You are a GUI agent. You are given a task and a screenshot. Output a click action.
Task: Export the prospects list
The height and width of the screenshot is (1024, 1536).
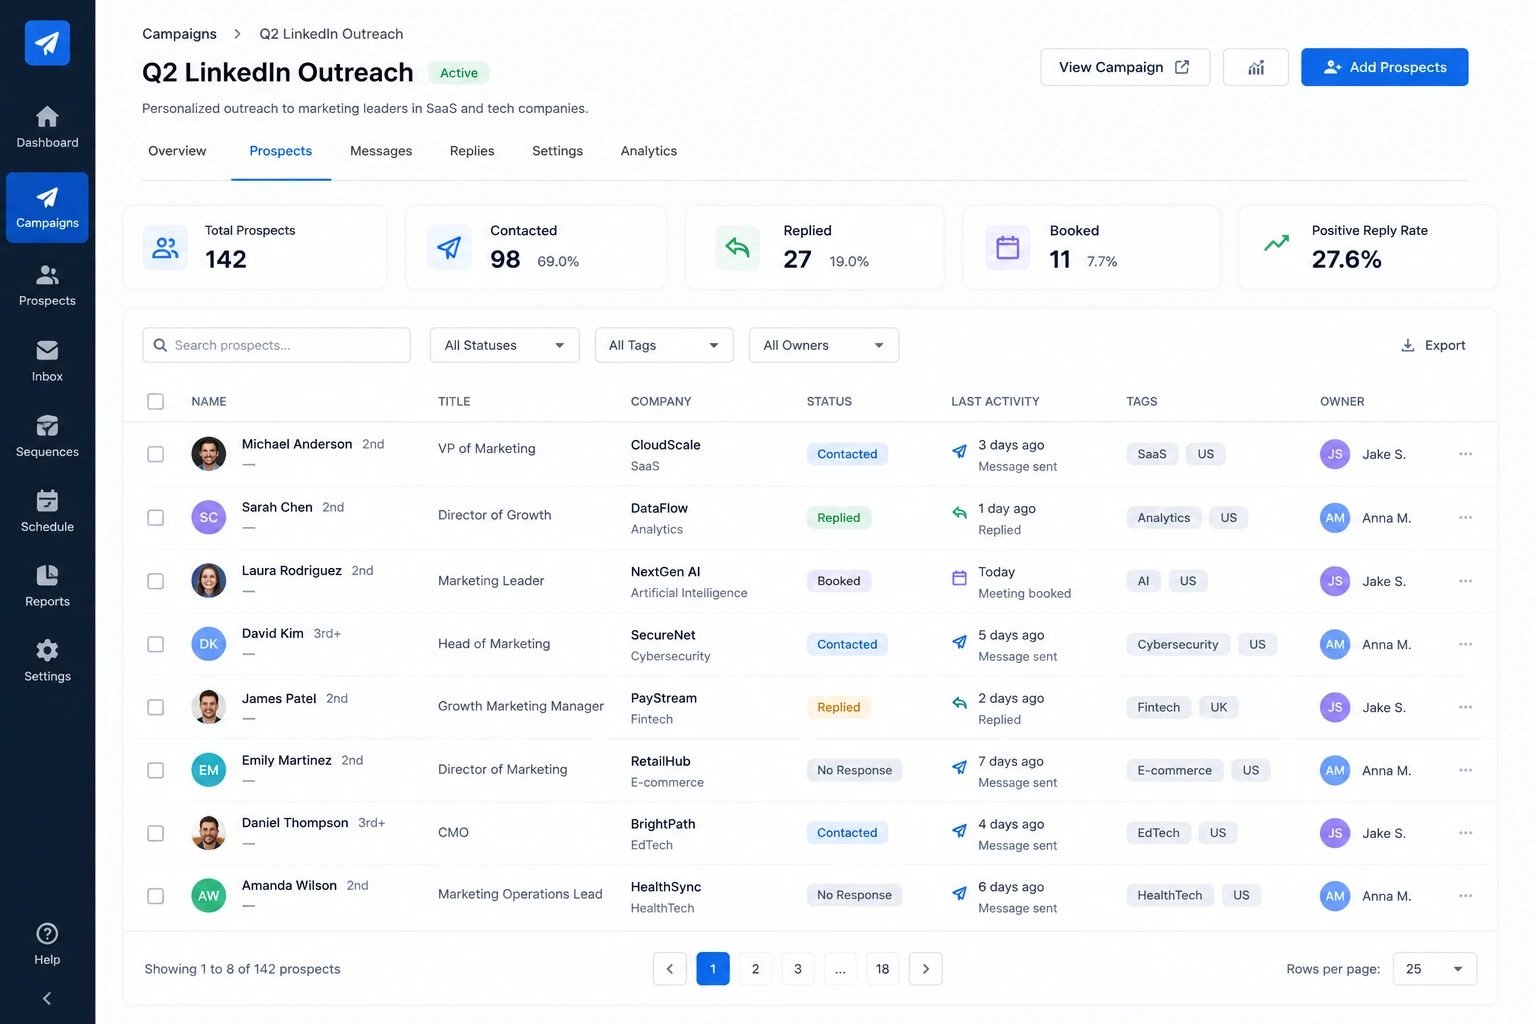pyautogui.click(x=1433, y=345)
